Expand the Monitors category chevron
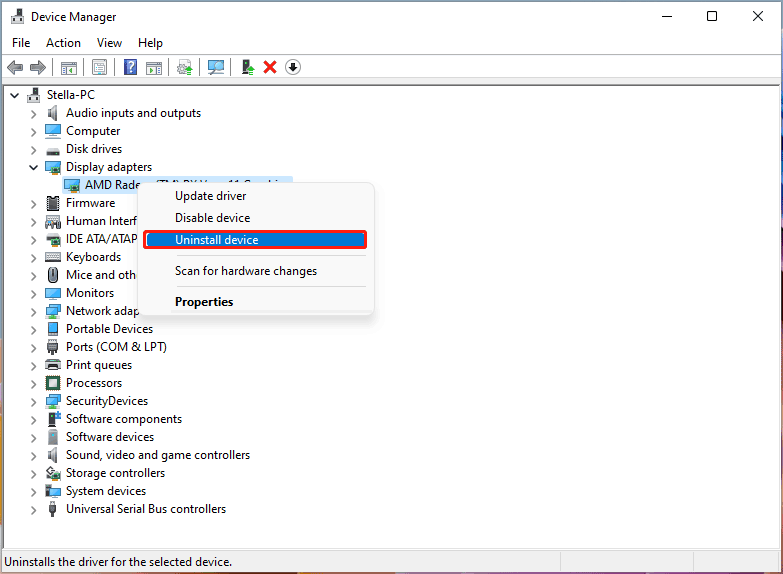Screen dimensions: 783x574 point(33,294)
